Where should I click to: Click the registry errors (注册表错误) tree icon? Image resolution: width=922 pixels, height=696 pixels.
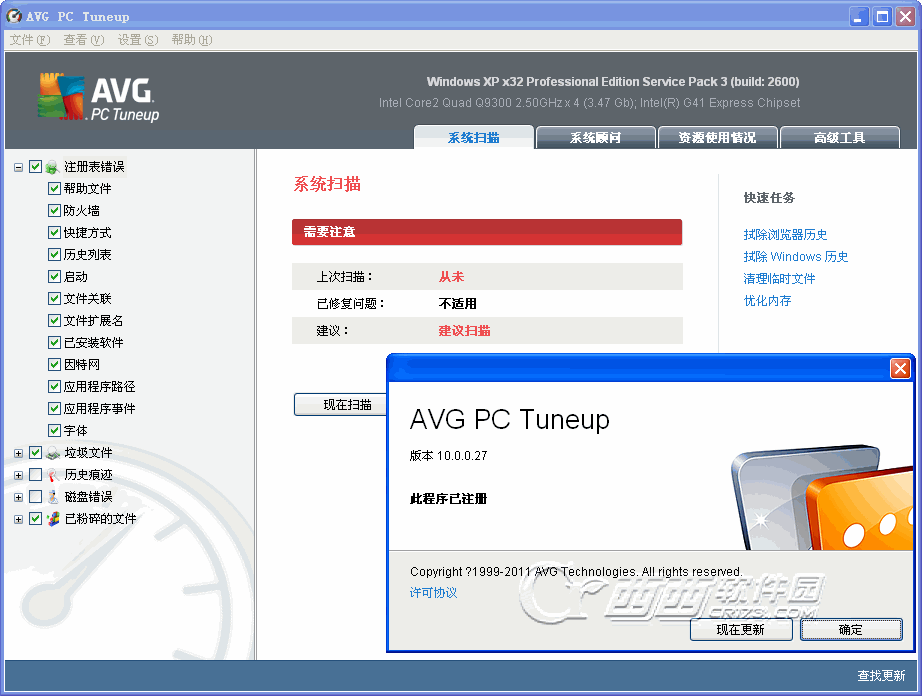pos(52,167)
